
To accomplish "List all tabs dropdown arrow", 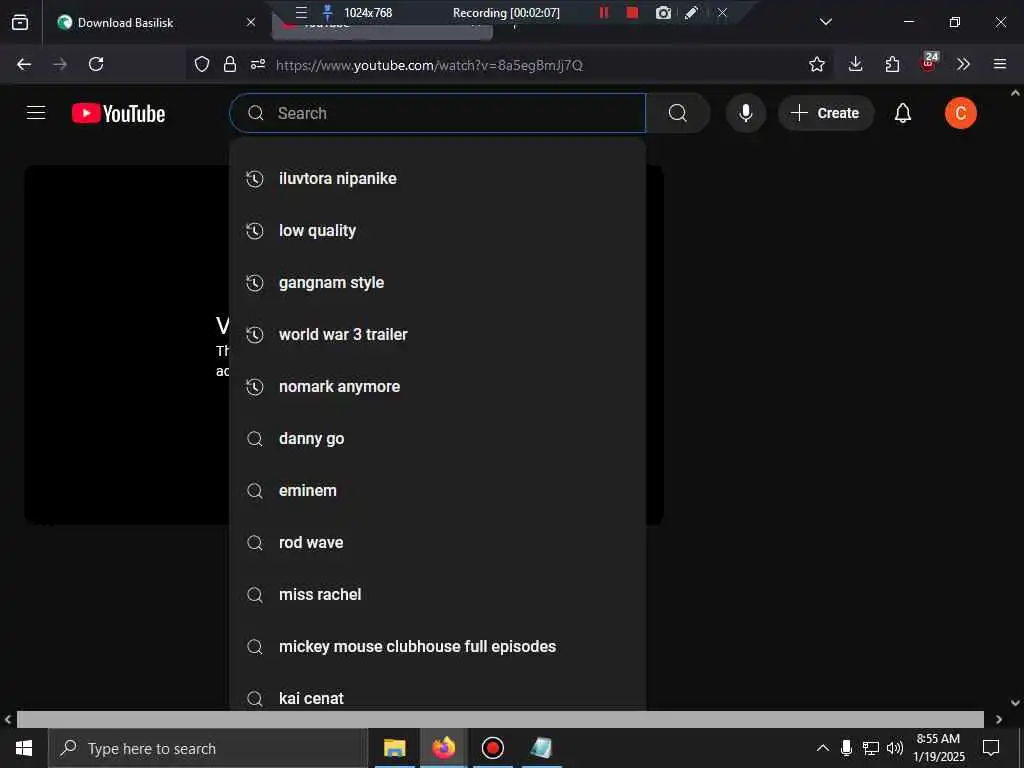I will [825, 22].
